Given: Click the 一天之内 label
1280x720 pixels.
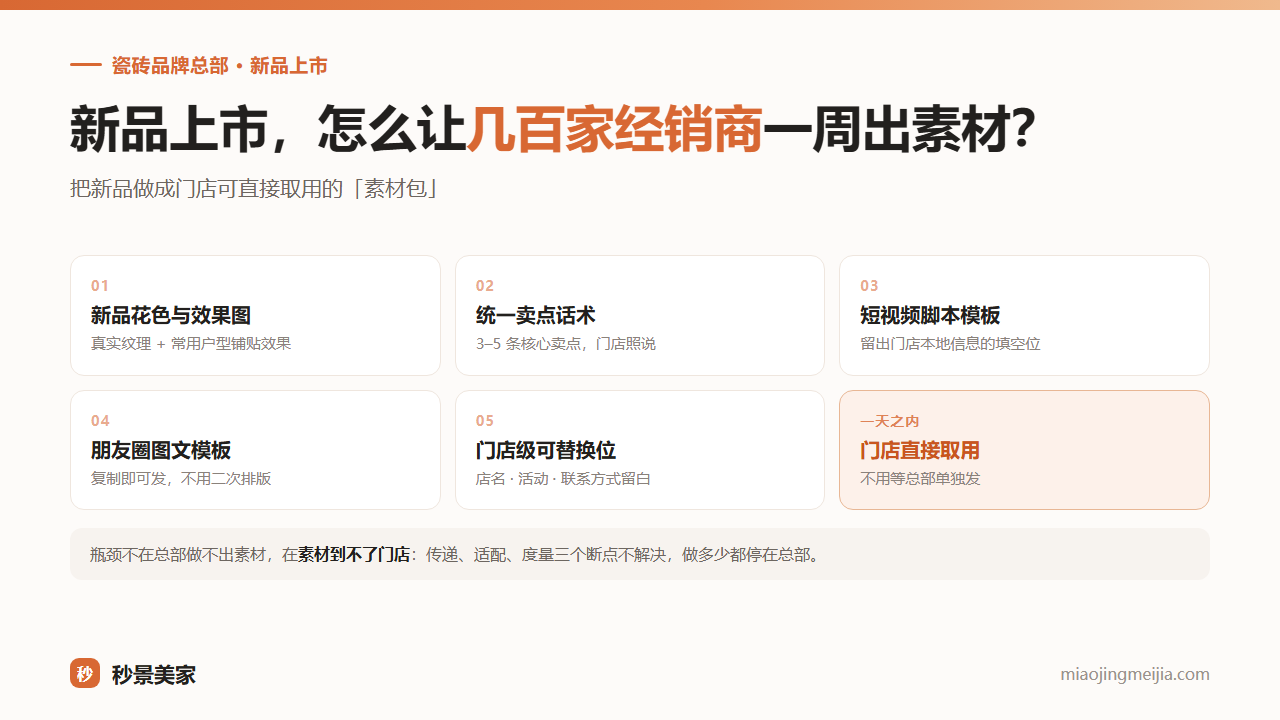Looking at the screenshot, I should pos(890,421).
